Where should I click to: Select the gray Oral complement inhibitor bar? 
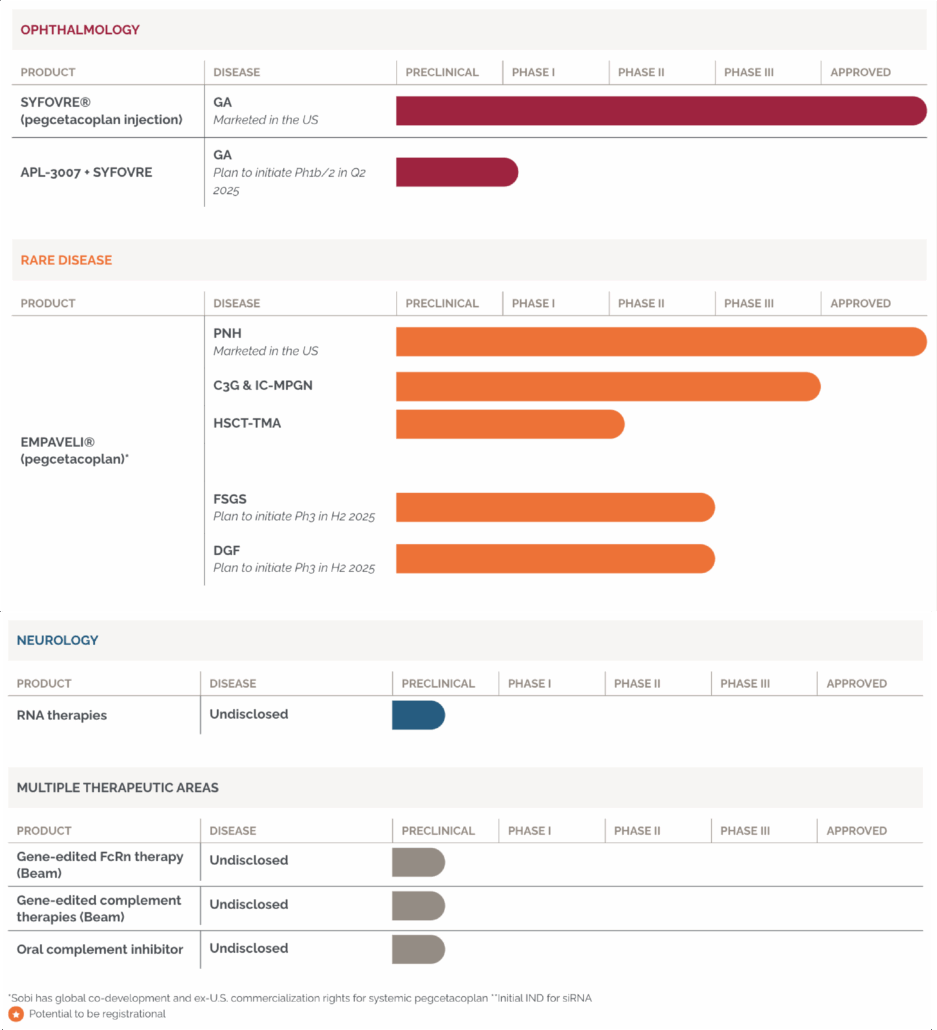click(x=418, y=949)
